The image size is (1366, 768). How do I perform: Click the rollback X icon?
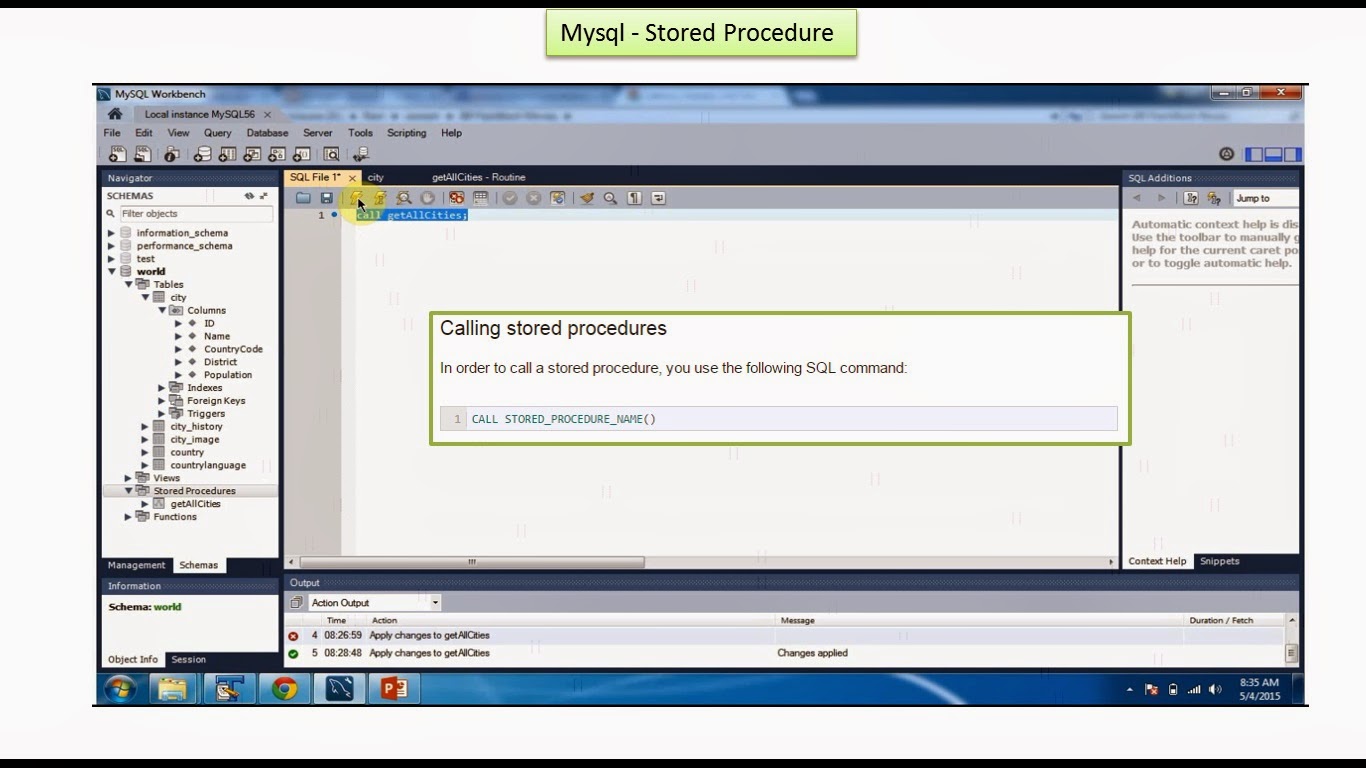(534, 198)
